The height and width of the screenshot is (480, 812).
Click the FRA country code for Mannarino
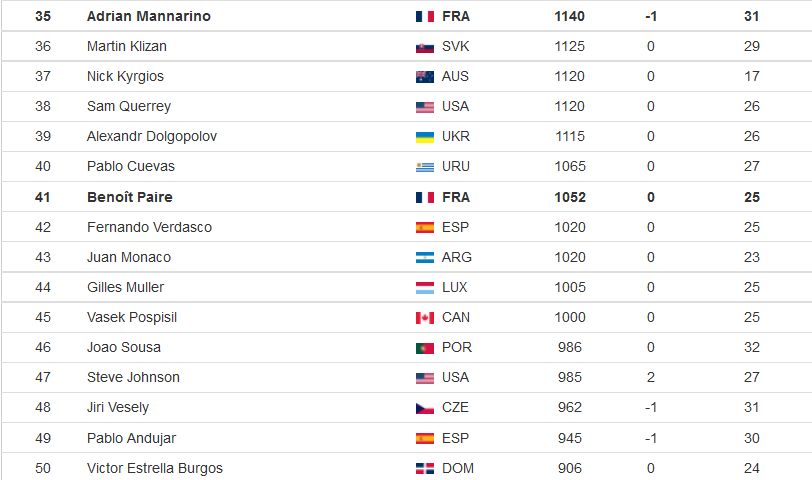click(x=456, y=17)
